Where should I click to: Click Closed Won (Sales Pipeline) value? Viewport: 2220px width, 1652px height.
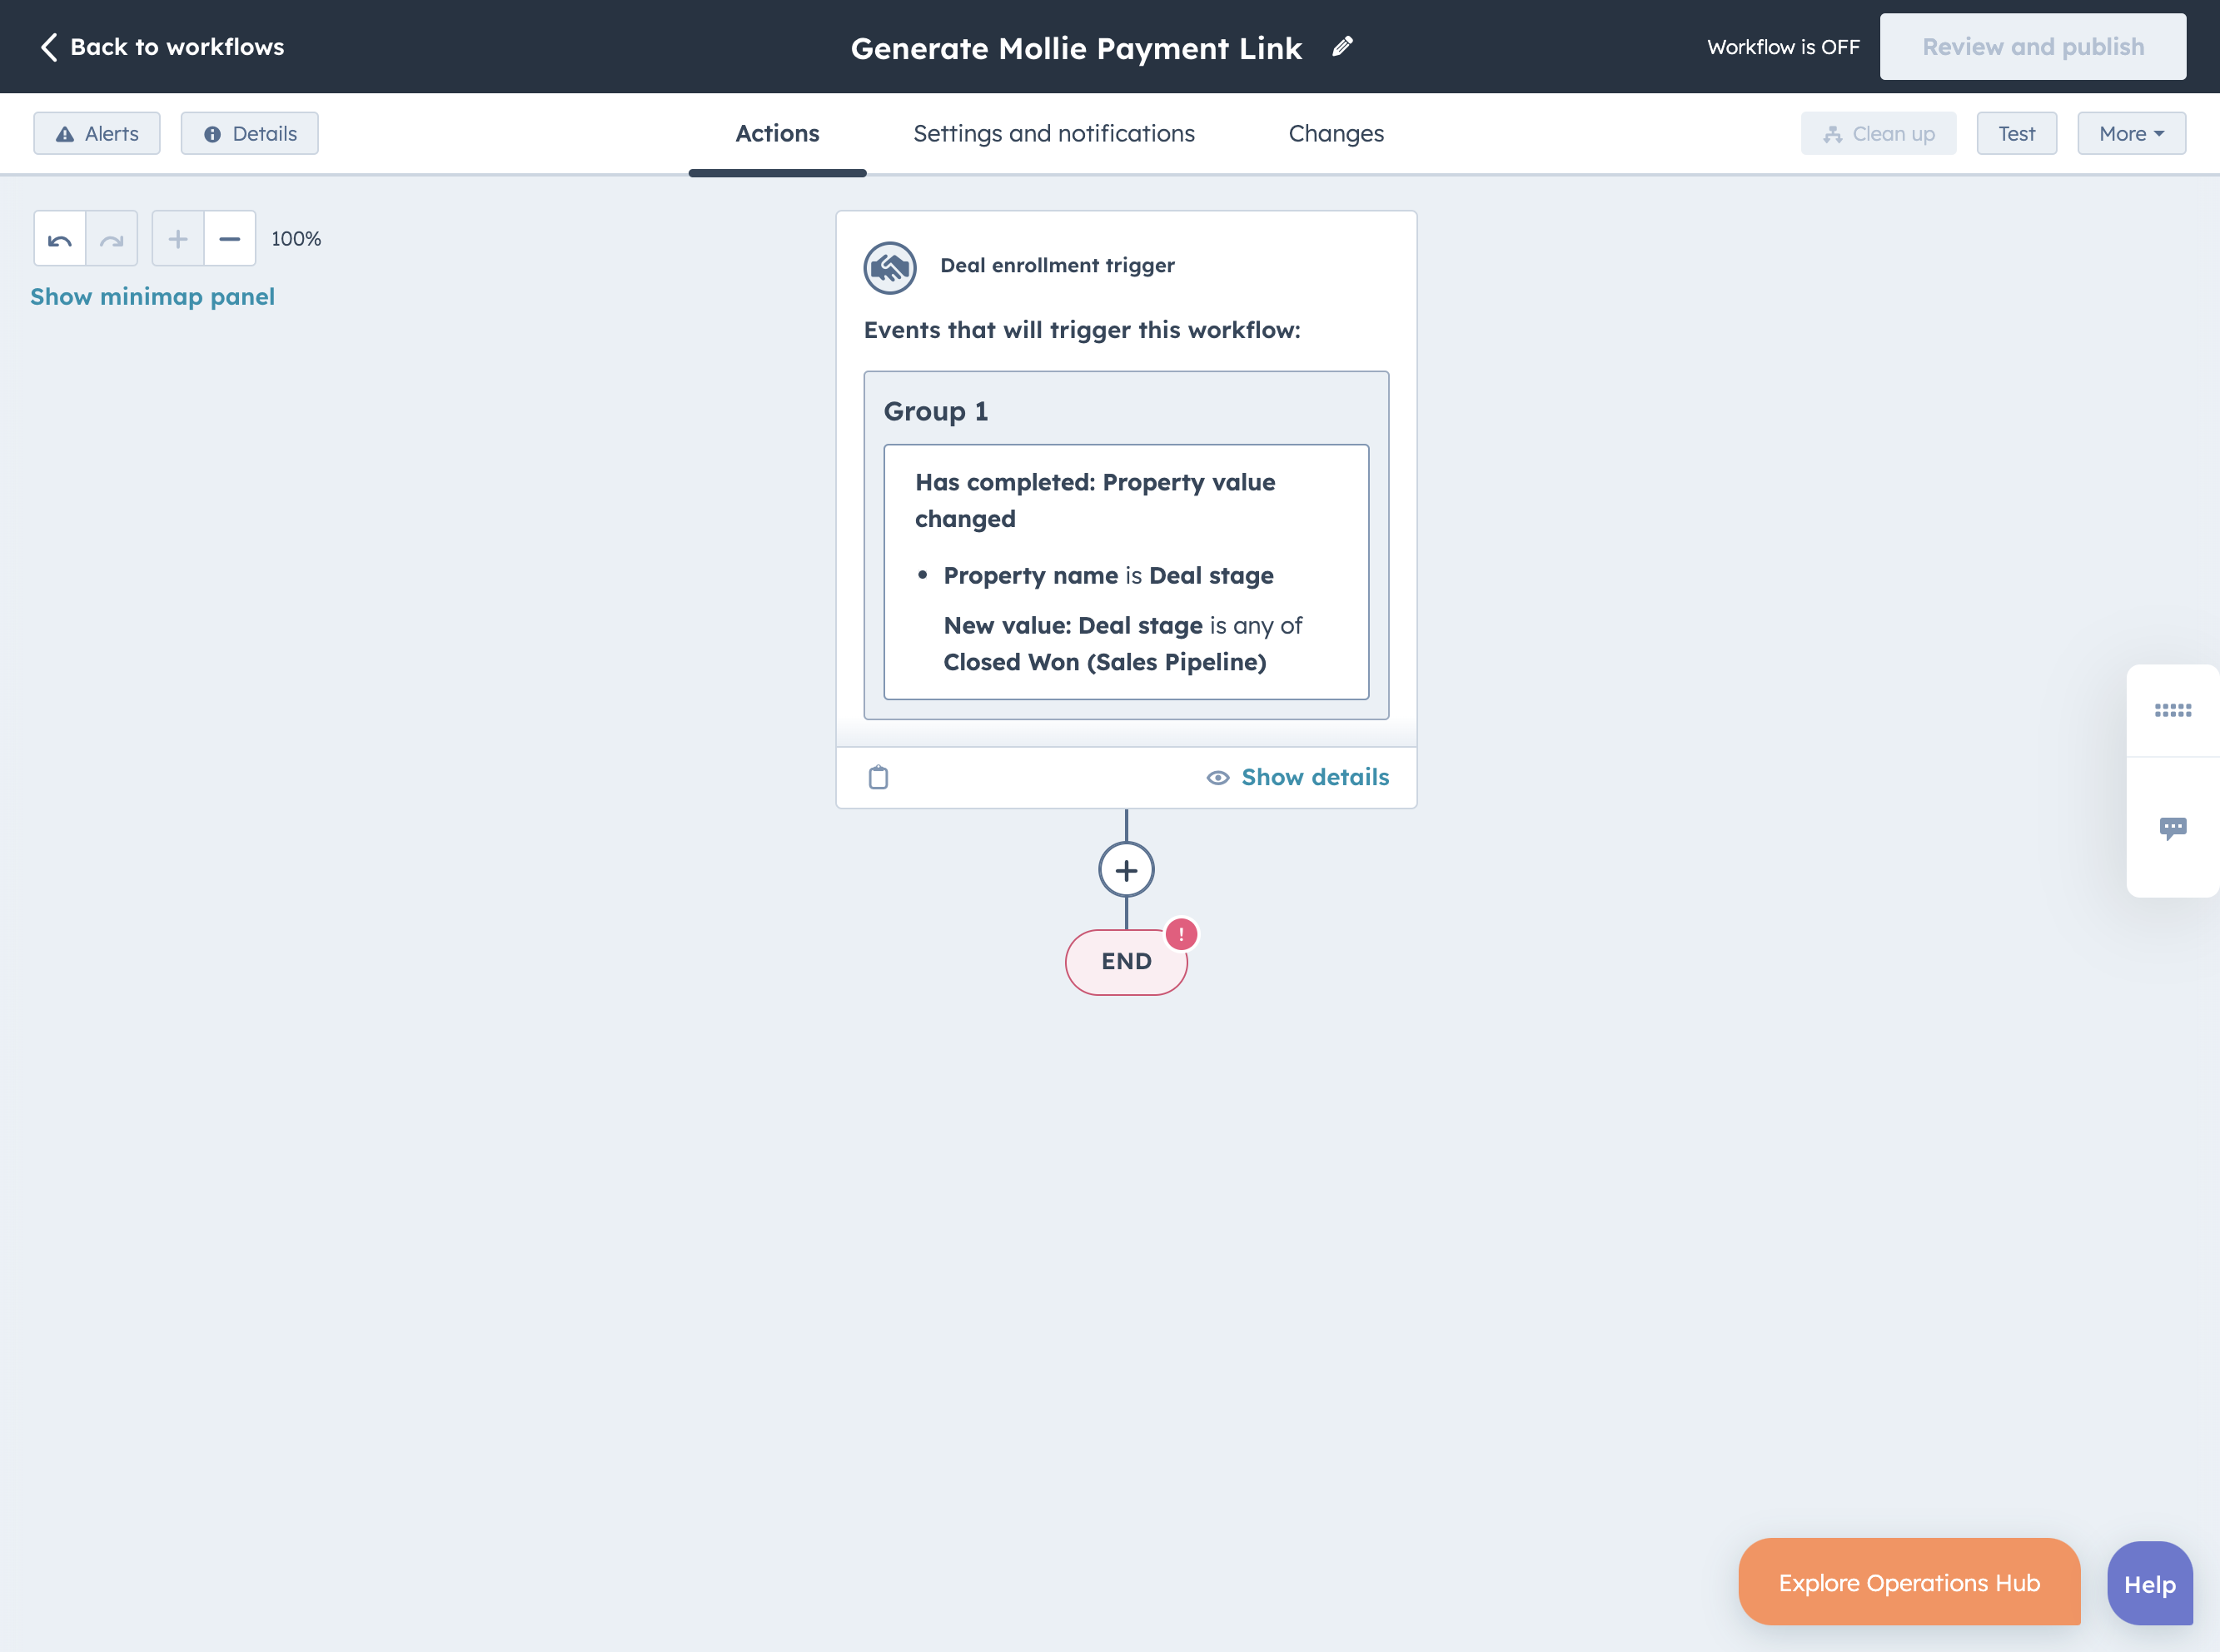tap(1105, 662)
